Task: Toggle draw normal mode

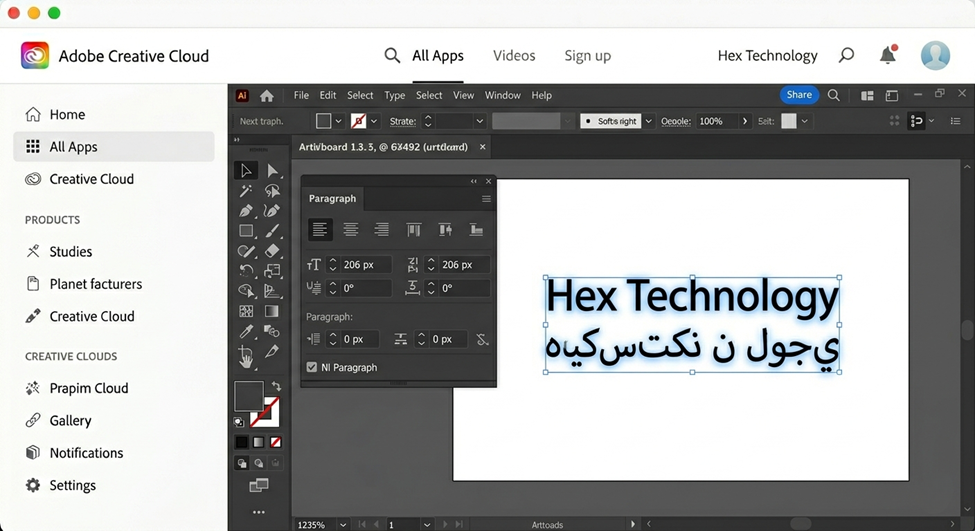Action: point(242,463)
